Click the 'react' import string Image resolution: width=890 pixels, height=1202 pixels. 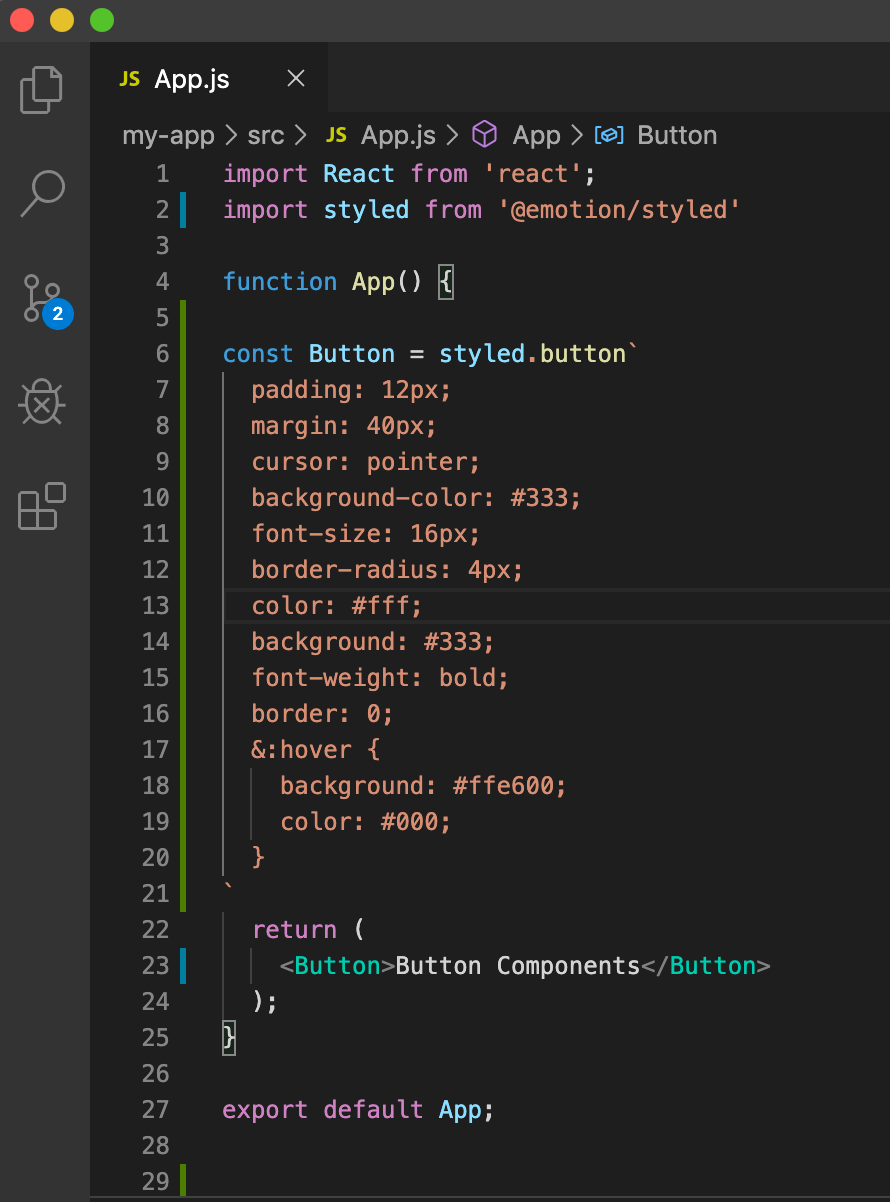click(533, 174)
